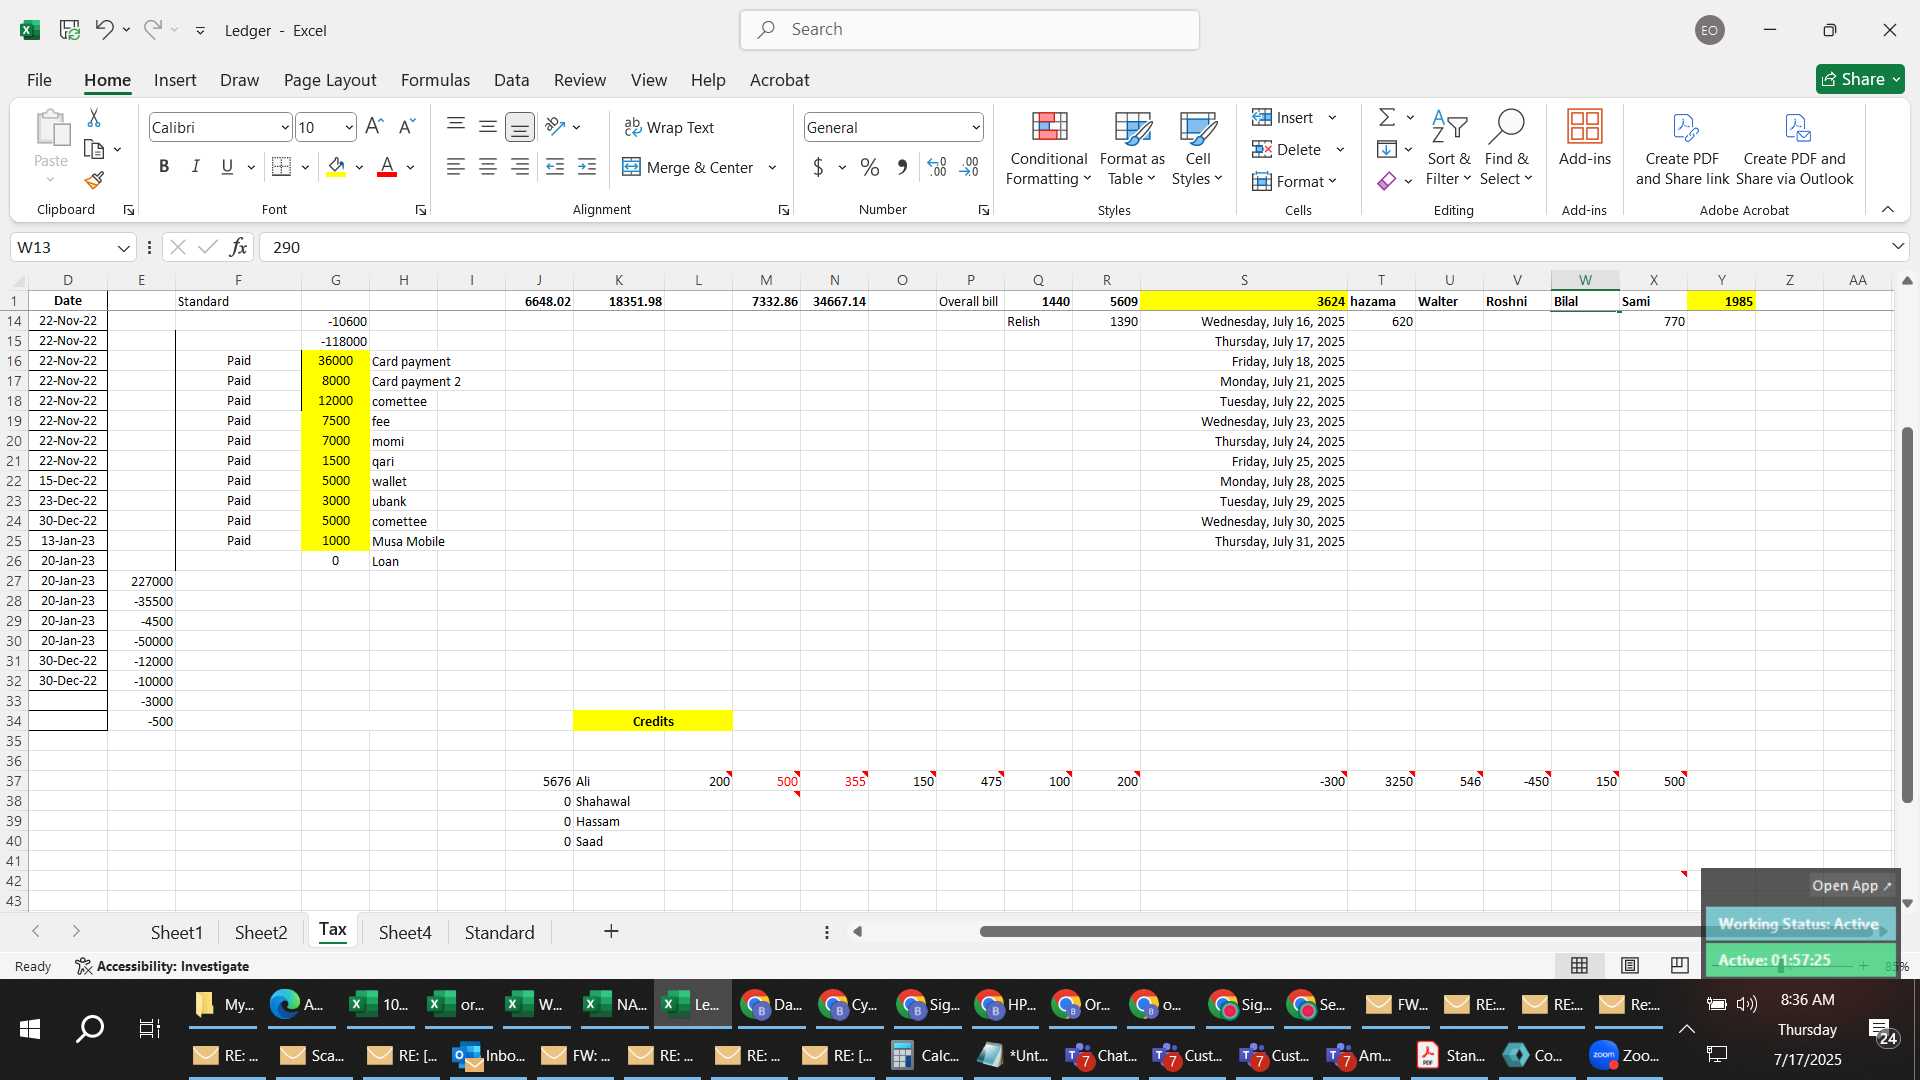Image resolution: width=1920 pixels, height=1080 pixels.
Task: Open the Sort & Filter dropdown
Action: [1449, 148]
